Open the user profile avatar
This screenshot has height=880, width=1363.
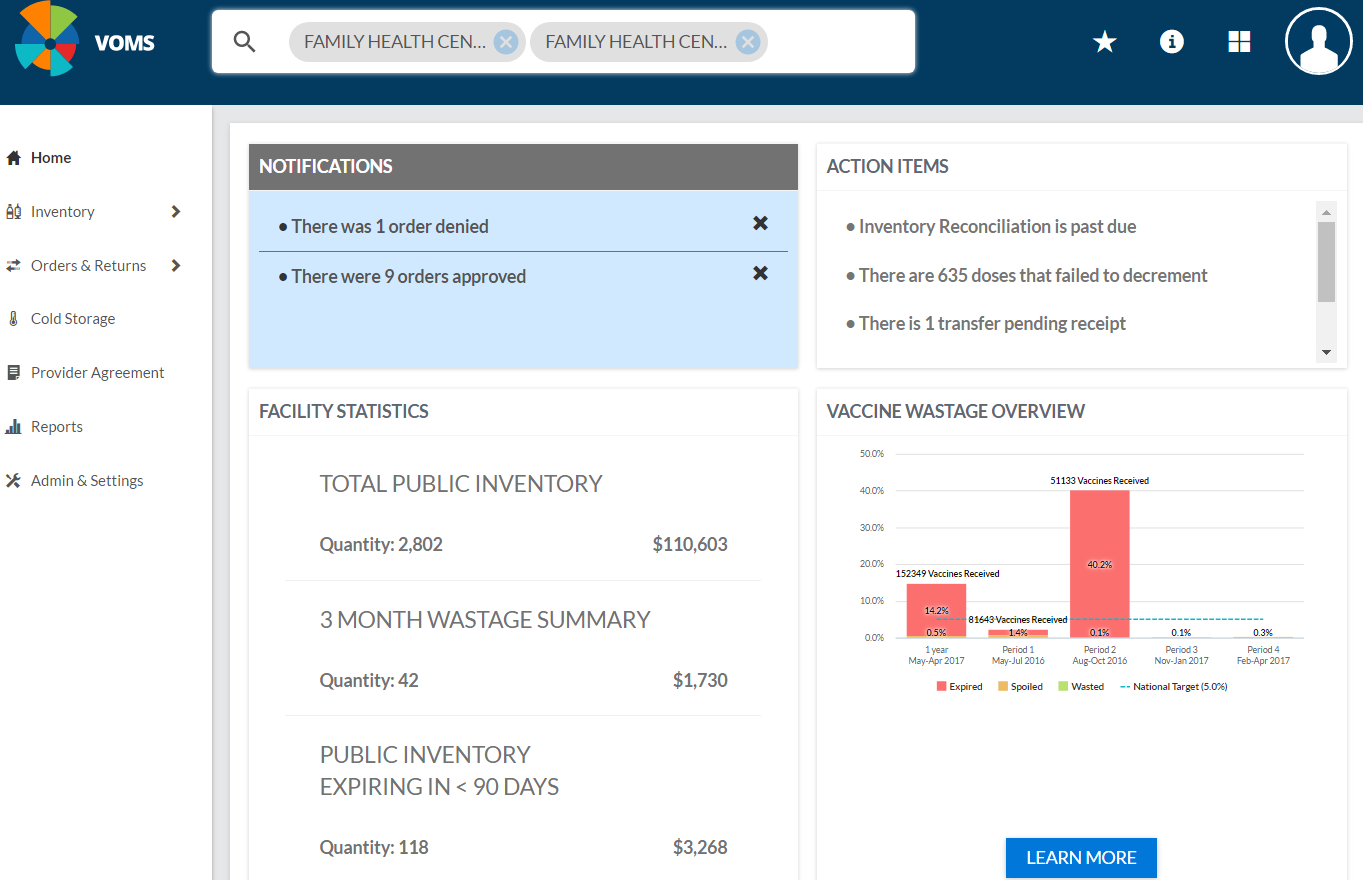click(x=1318, y=41)
